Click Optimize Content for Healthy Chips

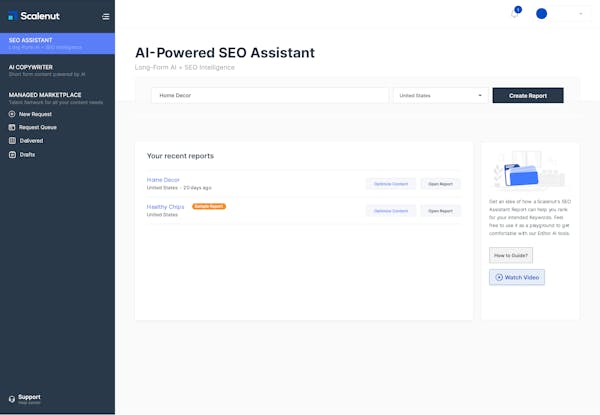click(x=391, y=211)
